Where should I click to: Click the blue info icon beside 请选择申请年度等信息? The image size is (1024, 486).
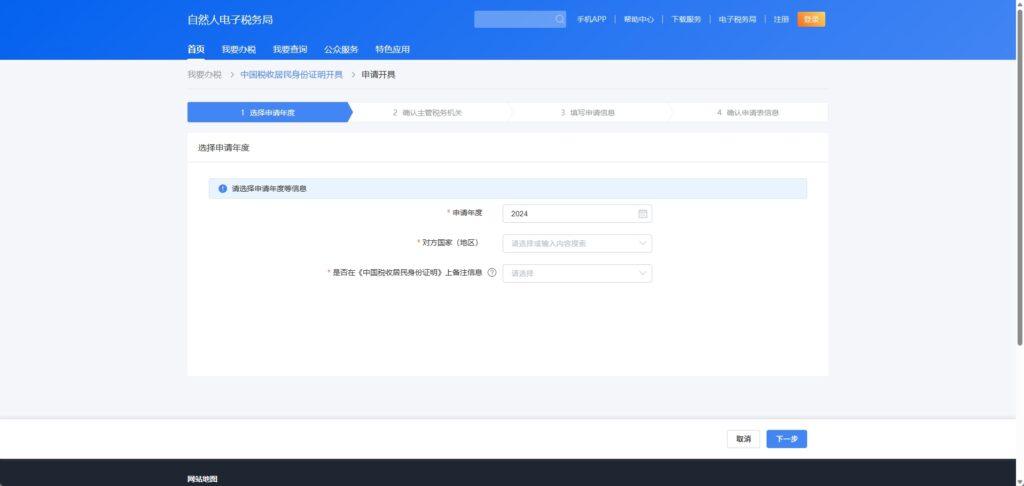coord(223,188)
